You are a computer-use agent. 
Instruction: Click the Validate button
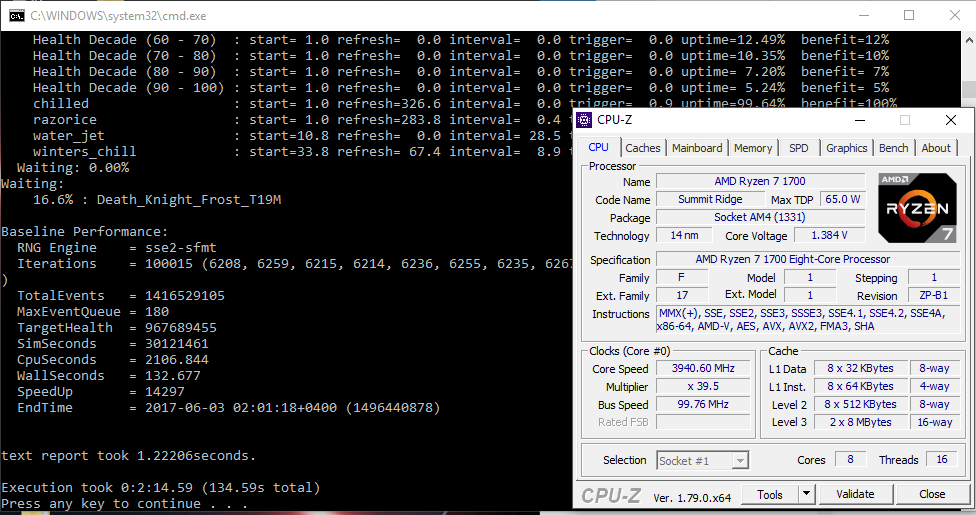(x=855, y=494)
